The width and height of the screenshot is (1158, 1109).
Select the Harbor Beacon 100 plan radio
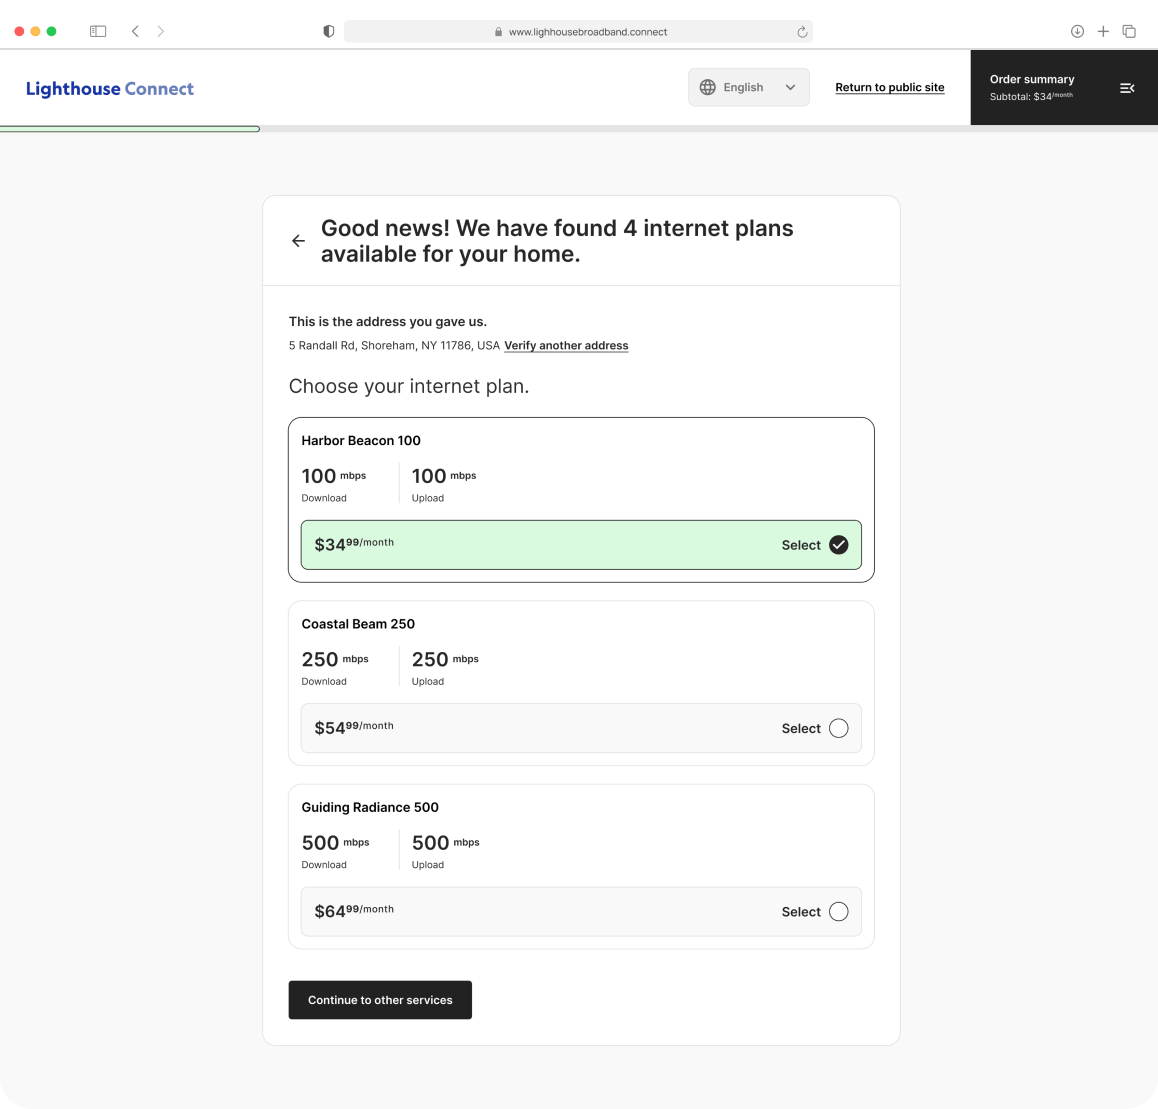click(838, 545)
